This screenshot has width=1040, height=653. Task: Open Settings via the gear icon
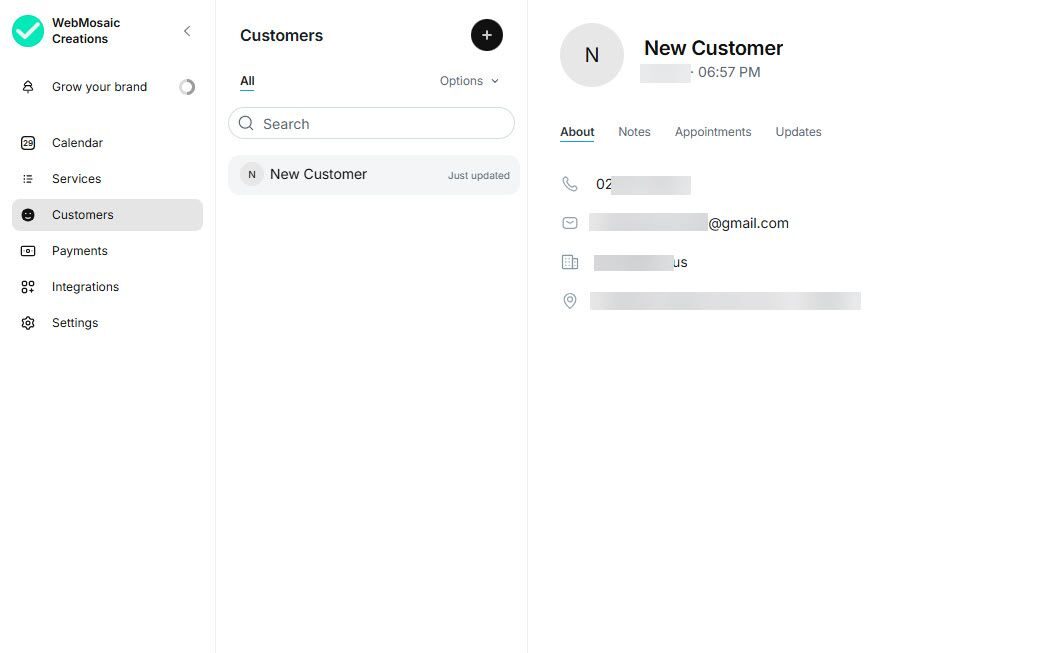[x=28, y=323]
